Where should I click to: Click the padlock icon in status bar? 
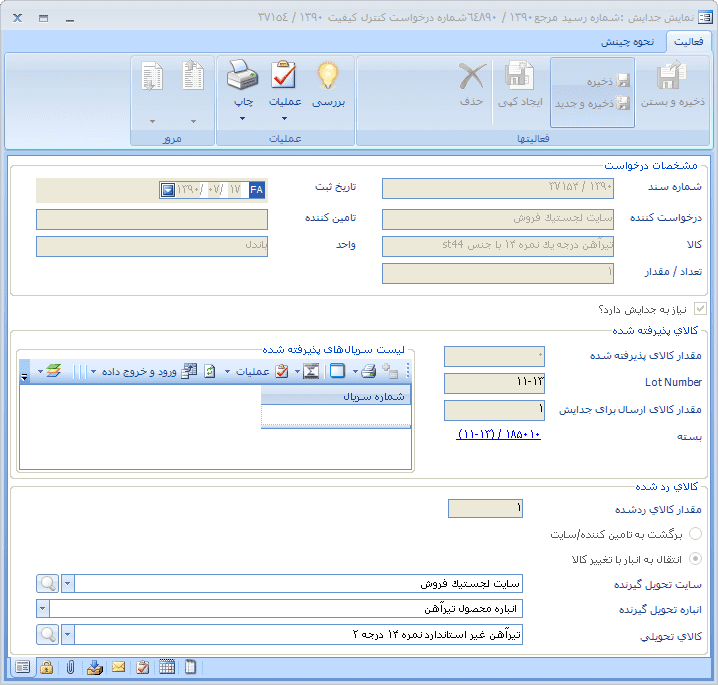pos(46,668)
